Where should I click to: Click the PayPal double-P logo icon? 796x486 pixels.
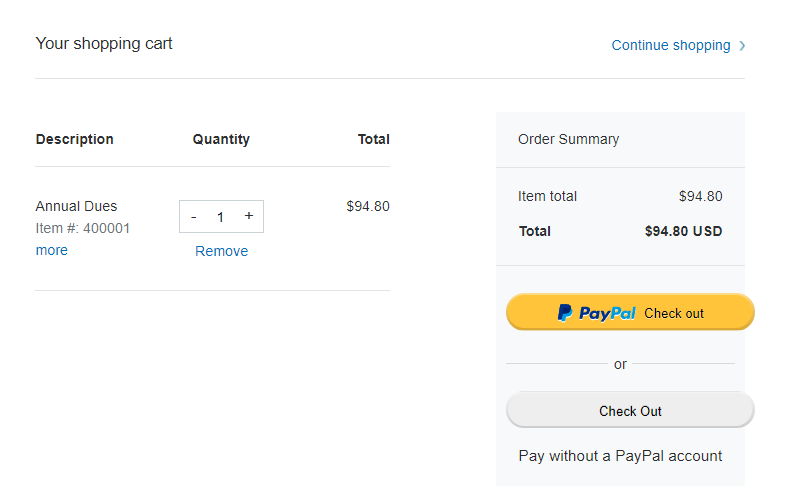(x=565, y=313)
